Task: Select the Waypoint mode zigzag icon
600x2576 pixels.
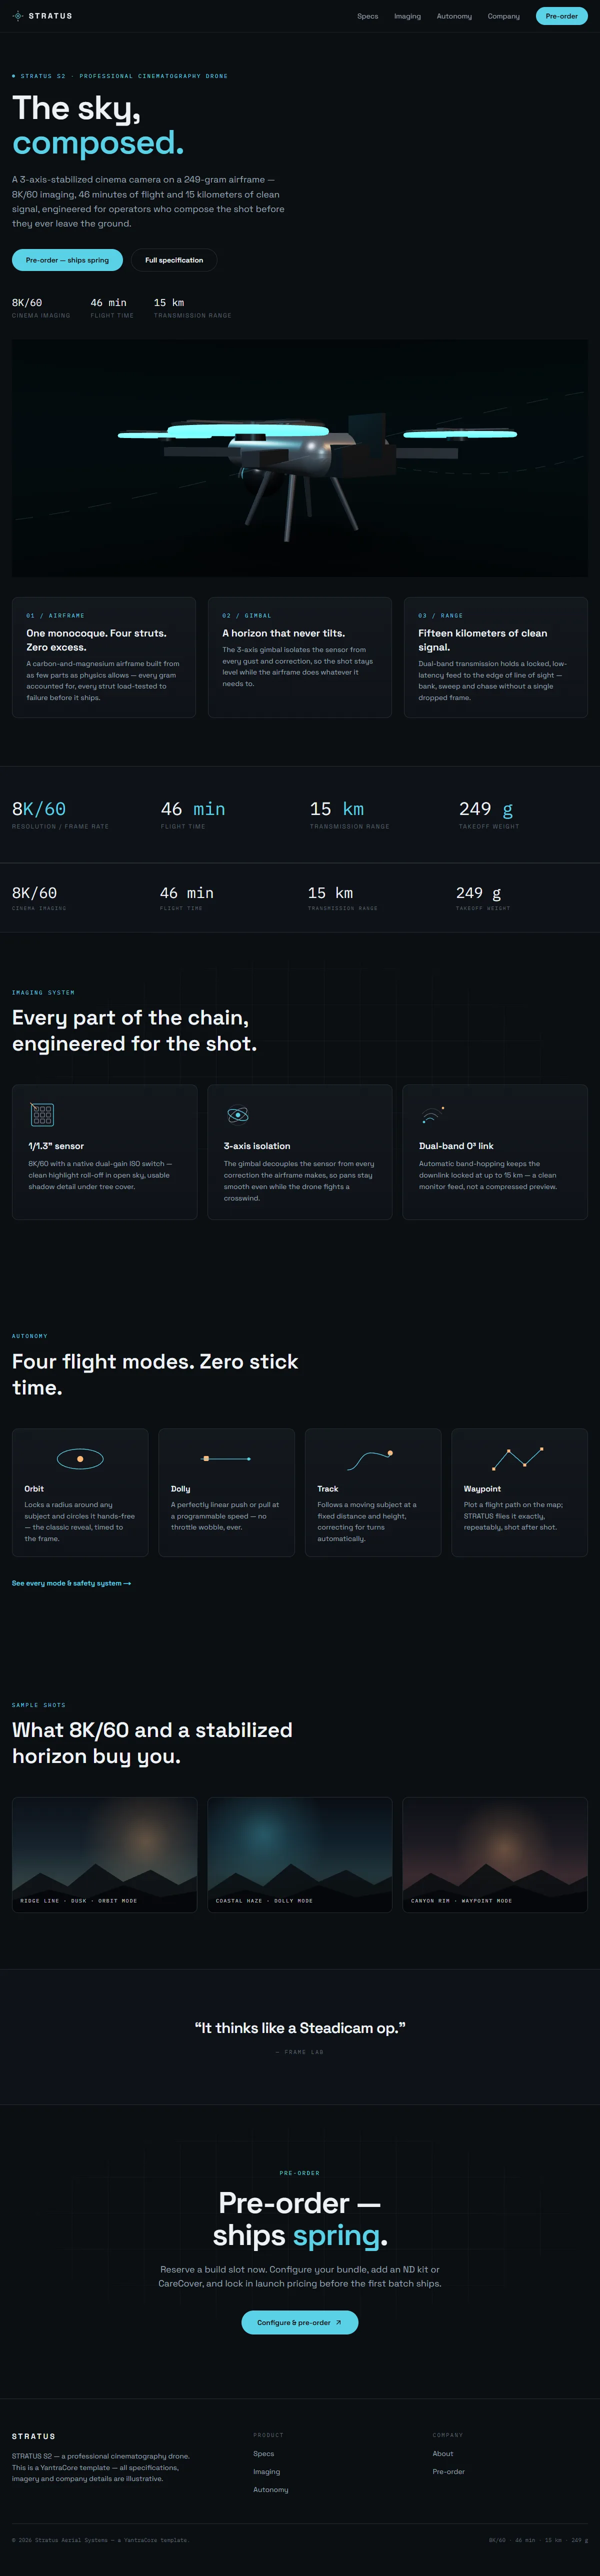Action: (x=518, y=1458)
